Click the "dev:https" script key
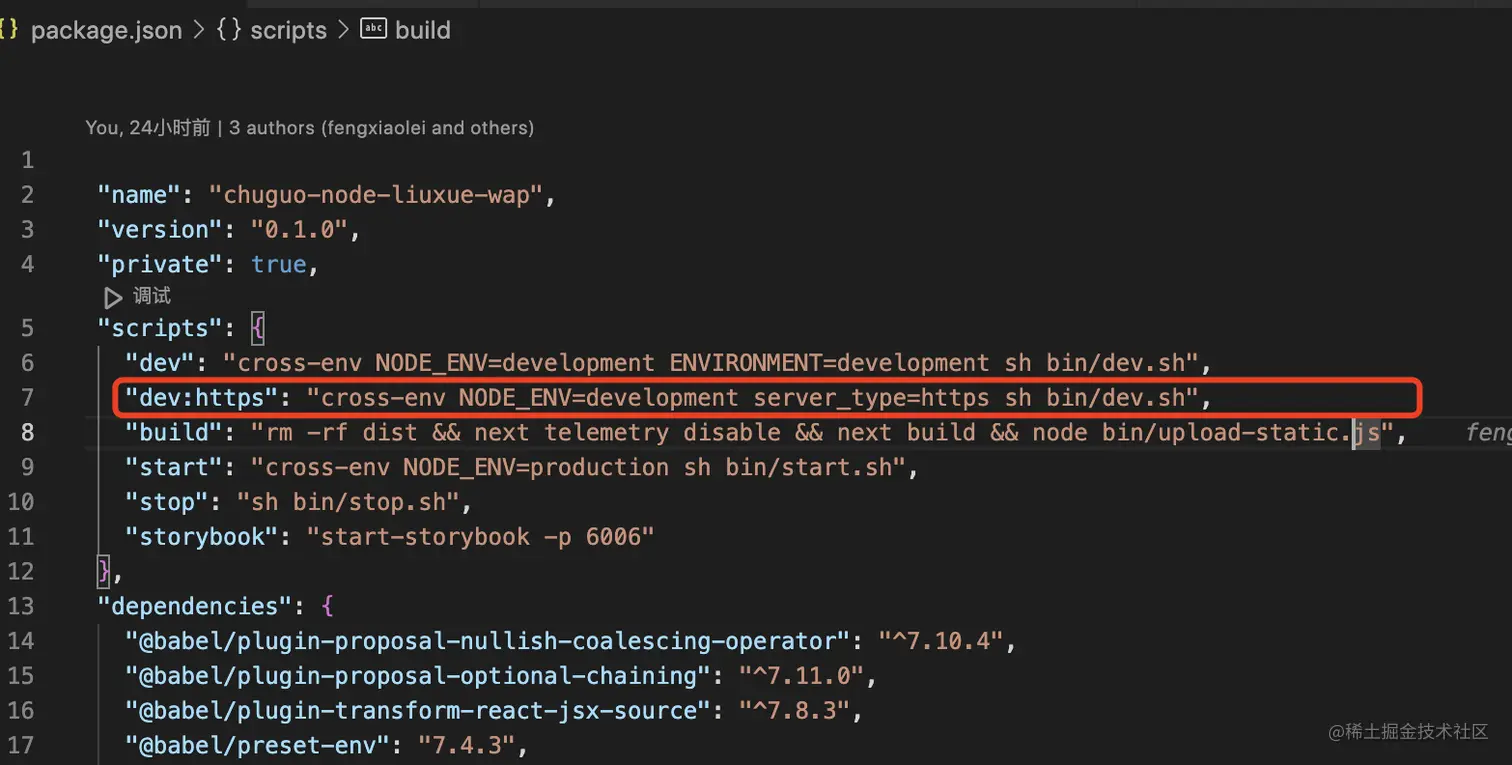 201,397
